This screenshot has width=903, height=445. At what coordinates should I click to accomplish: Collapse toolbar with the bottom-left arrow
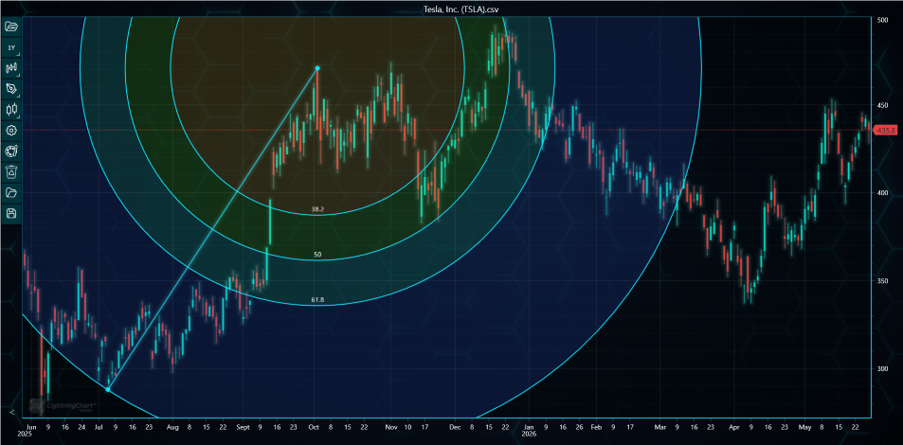click(x=12, y=412)
